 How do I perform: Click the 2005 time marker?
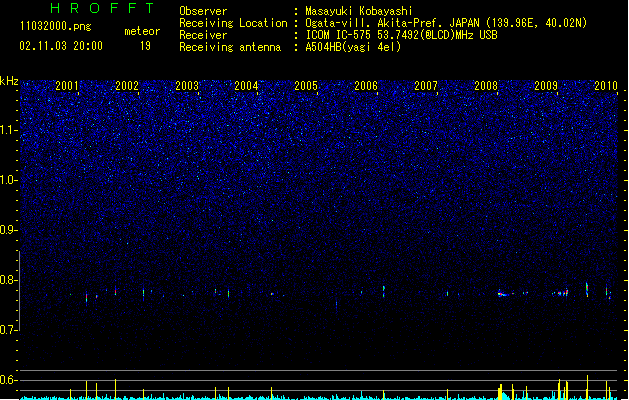tap(306, 85)
